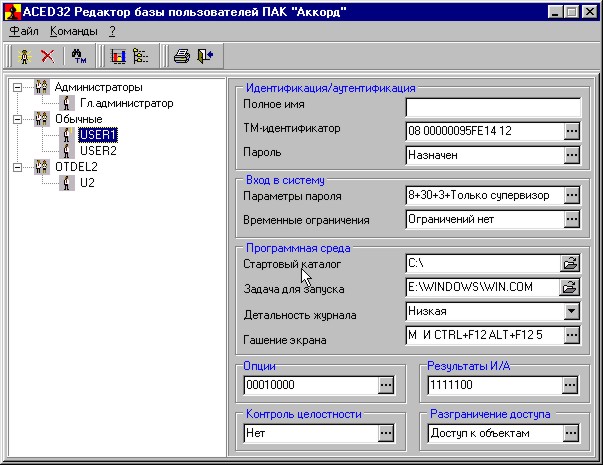Click the field containing E:\WINDOWS\WIN.COM

[483, 287]
